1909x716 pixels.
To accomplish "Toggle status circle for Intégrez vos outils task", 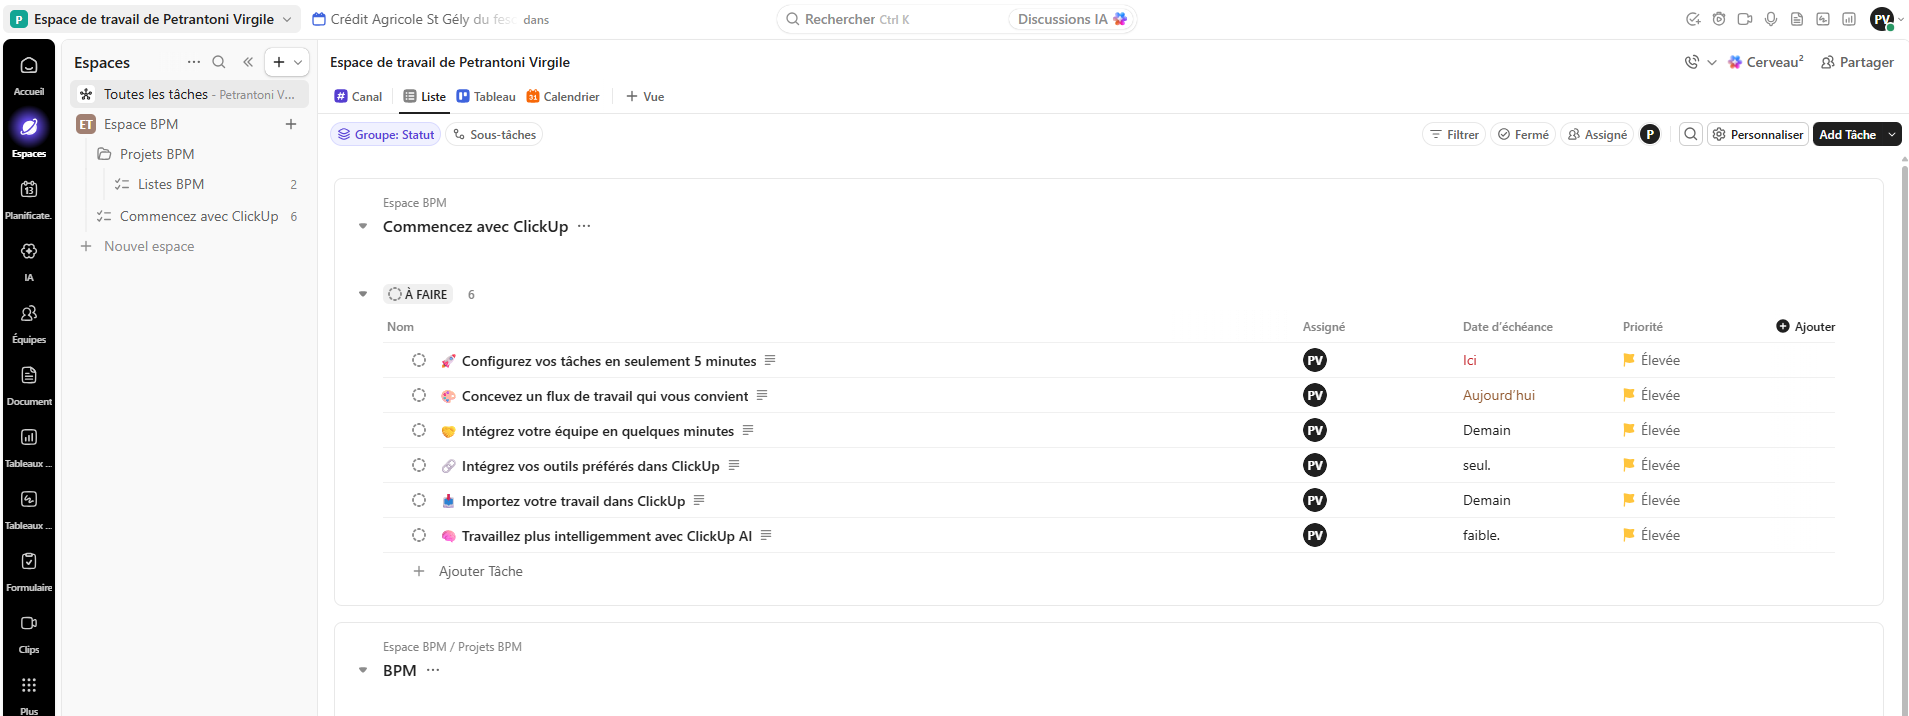I will (419, 465).
